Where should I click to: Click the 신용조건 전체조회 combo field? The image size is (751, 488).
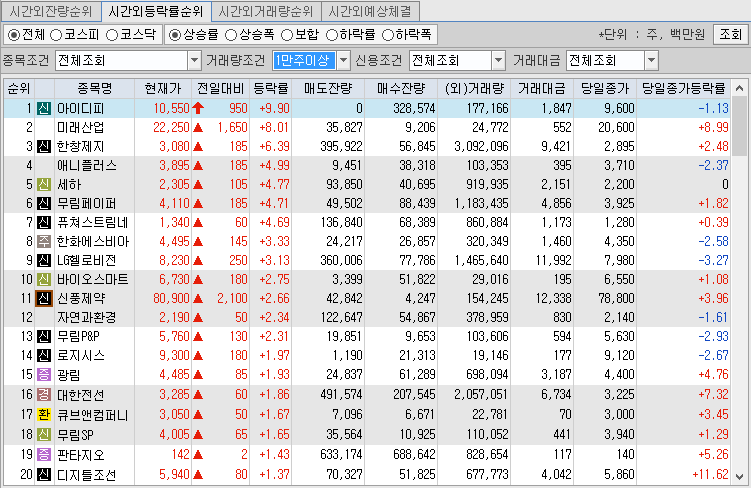451,61
